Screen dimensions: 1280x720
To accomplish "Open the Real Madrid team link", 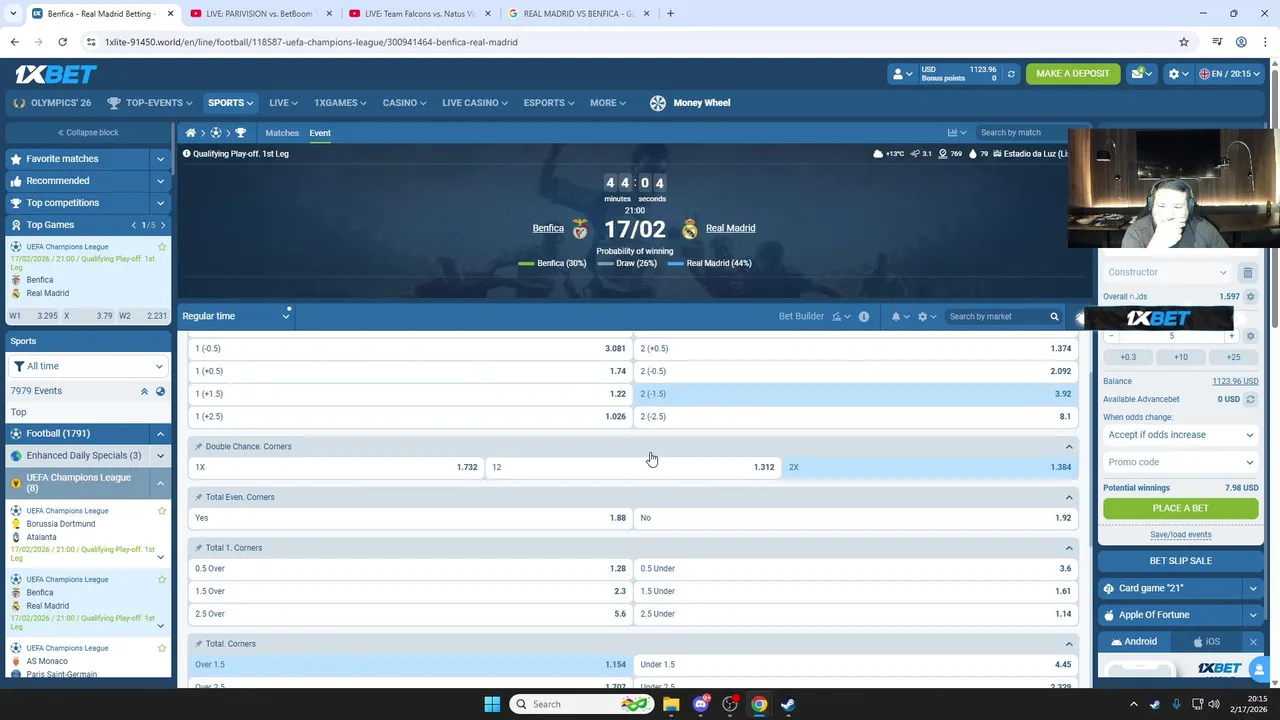I will (730, 228).
